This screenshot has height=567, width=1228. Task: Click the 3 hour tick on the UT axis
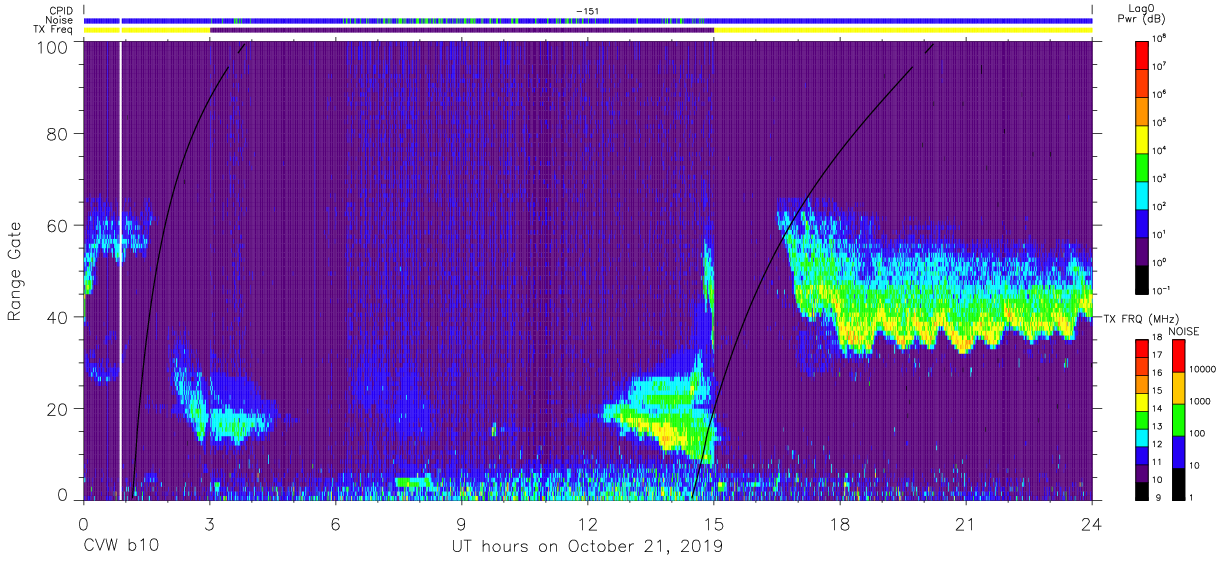pos(209,525)
